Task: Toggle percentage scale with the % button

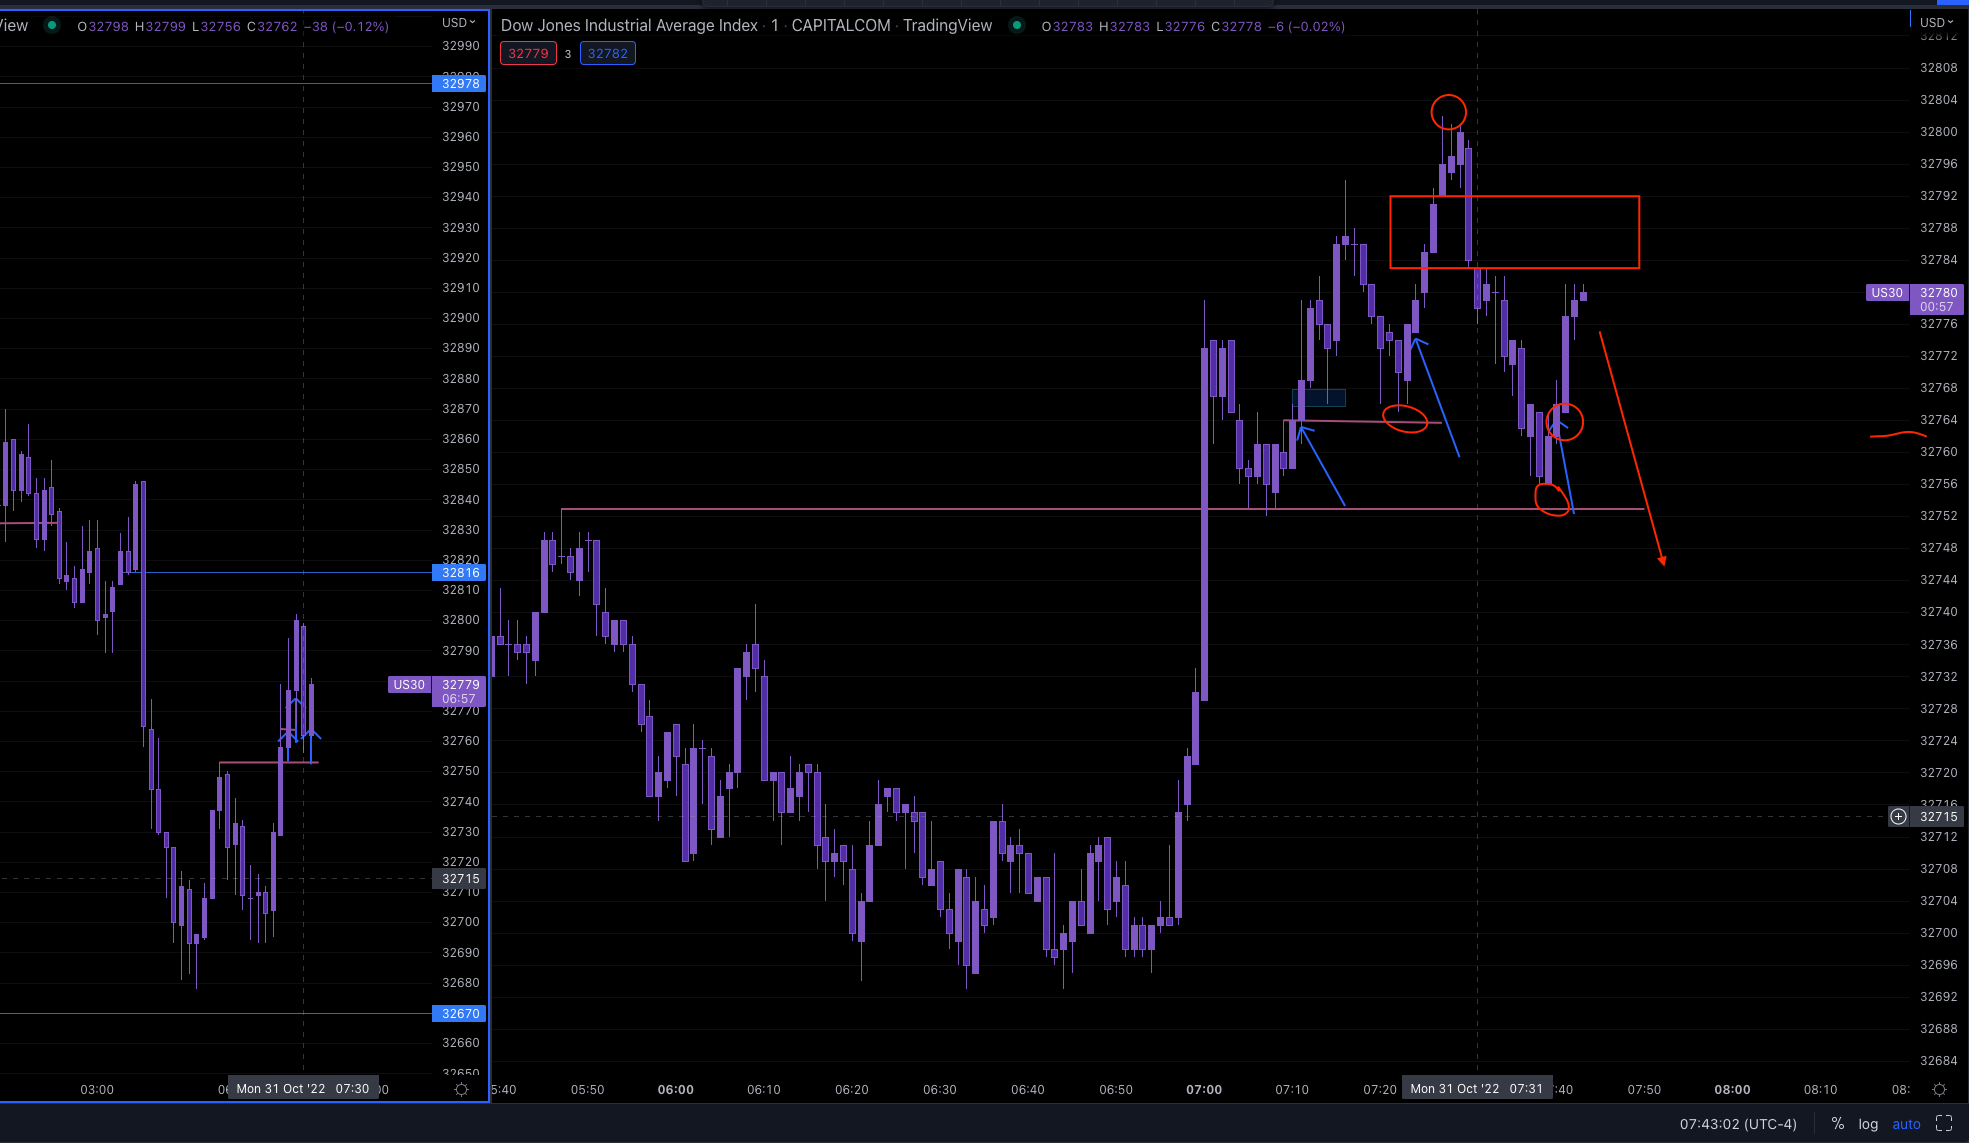Action: (x=1838, y=1123)
